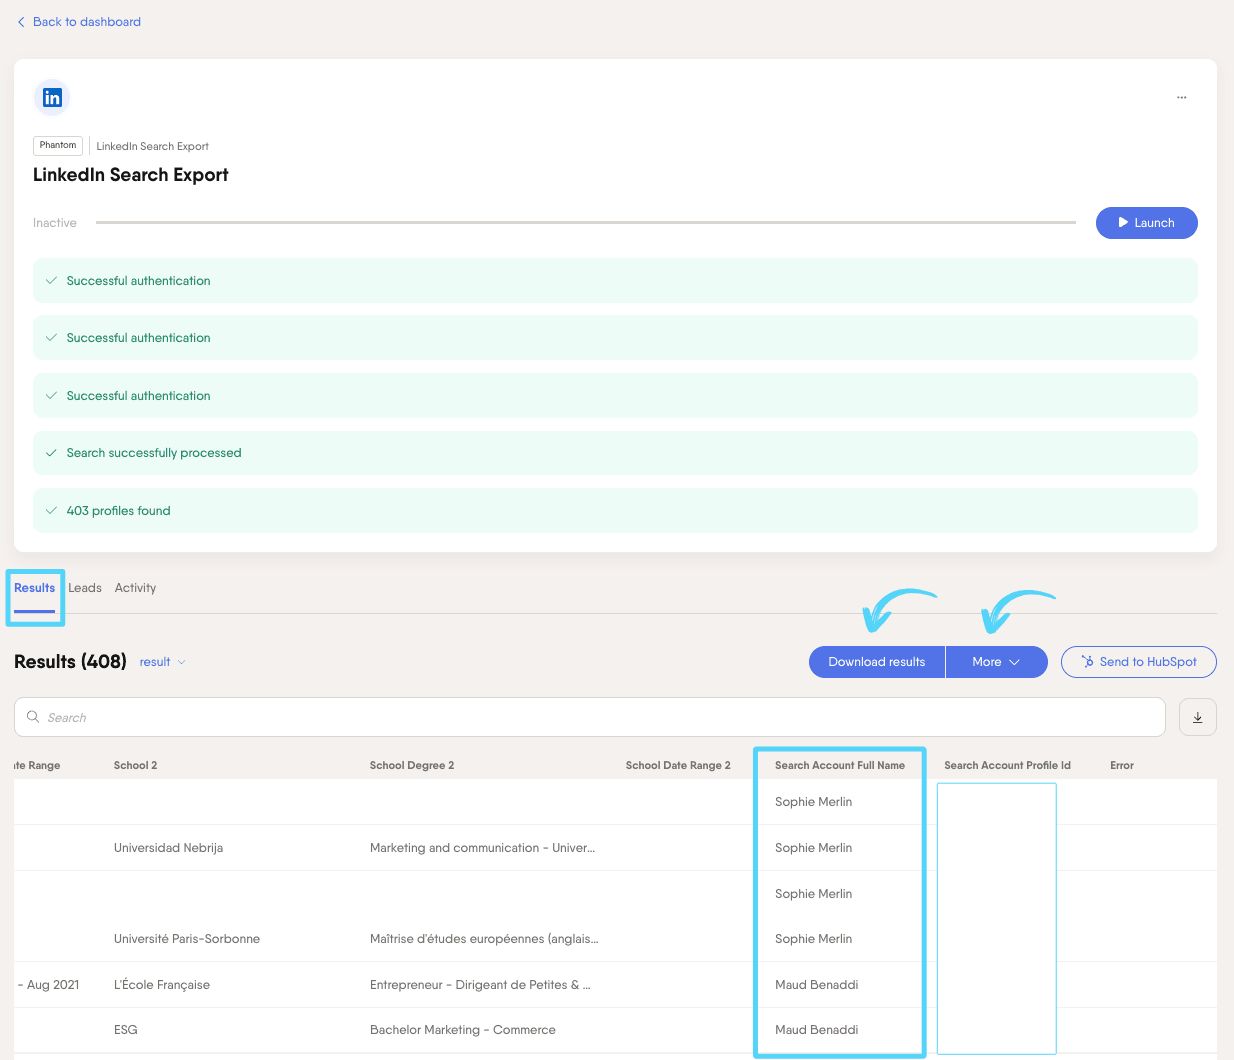Select the Université Paris-Sorbonne cell
This screenshot has width=1234, height=1060.
(187, 939)
